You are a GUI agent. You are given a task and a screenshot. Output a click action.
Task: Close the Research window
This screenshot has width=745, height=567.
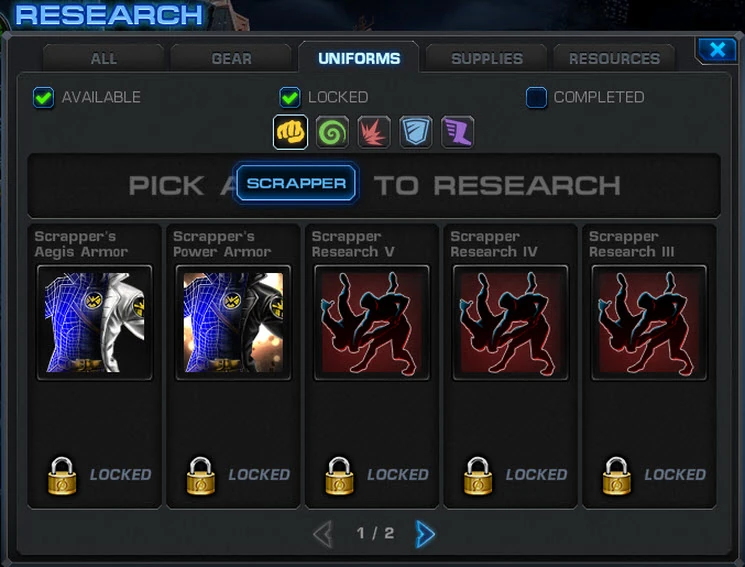click(x=717, y=49)
